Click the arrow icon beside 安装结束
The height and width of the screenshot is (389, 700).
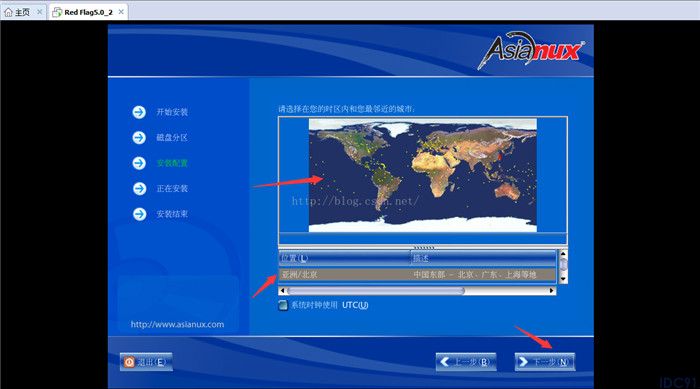pyautogui.click(x=139, y=214)
